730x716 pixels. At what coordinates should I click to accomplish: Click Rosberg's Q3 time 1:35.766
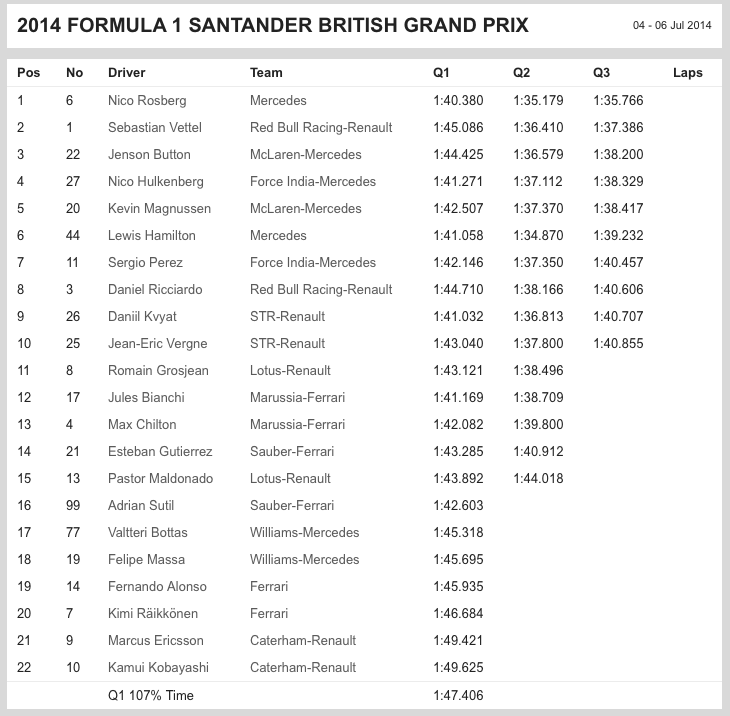[617, 101]
